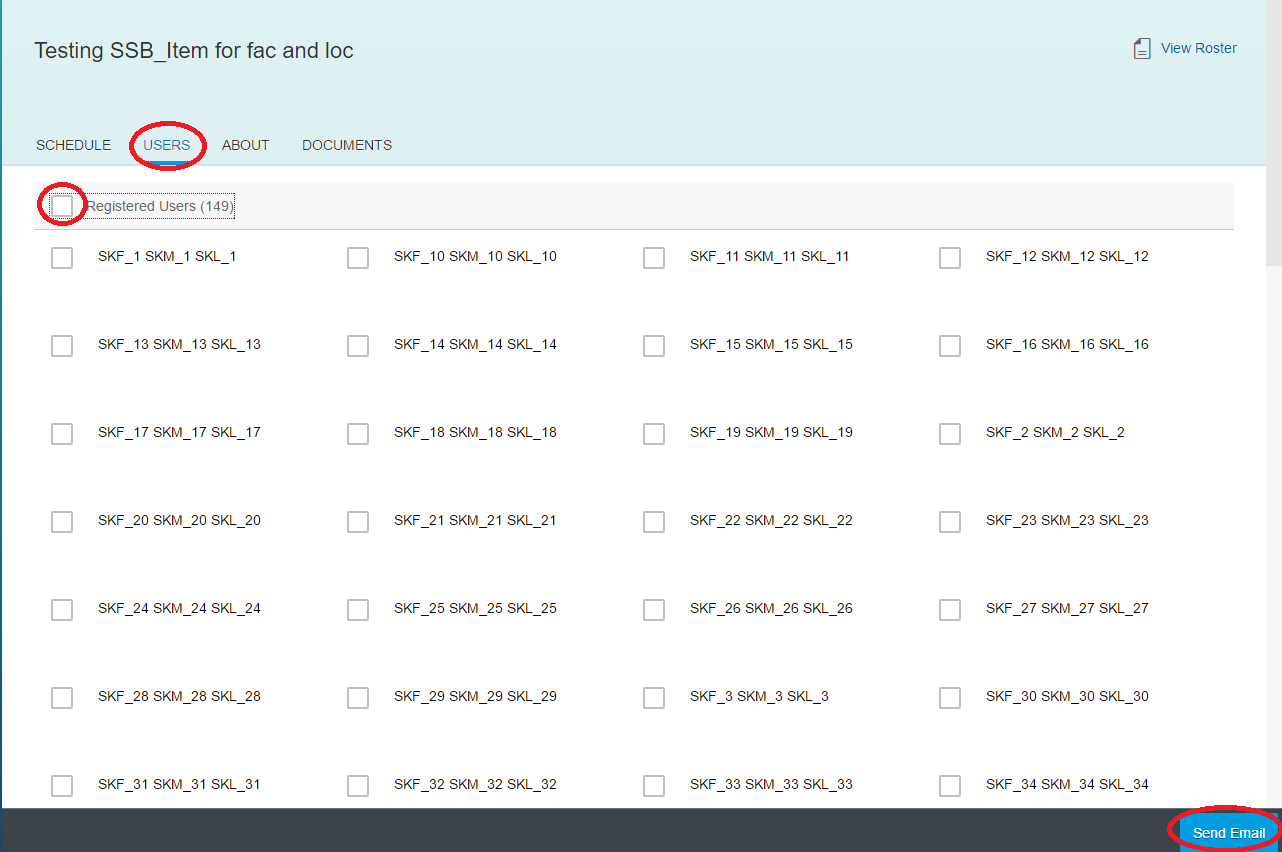Click the Registered Users (149) label

(x=160, y=206)
